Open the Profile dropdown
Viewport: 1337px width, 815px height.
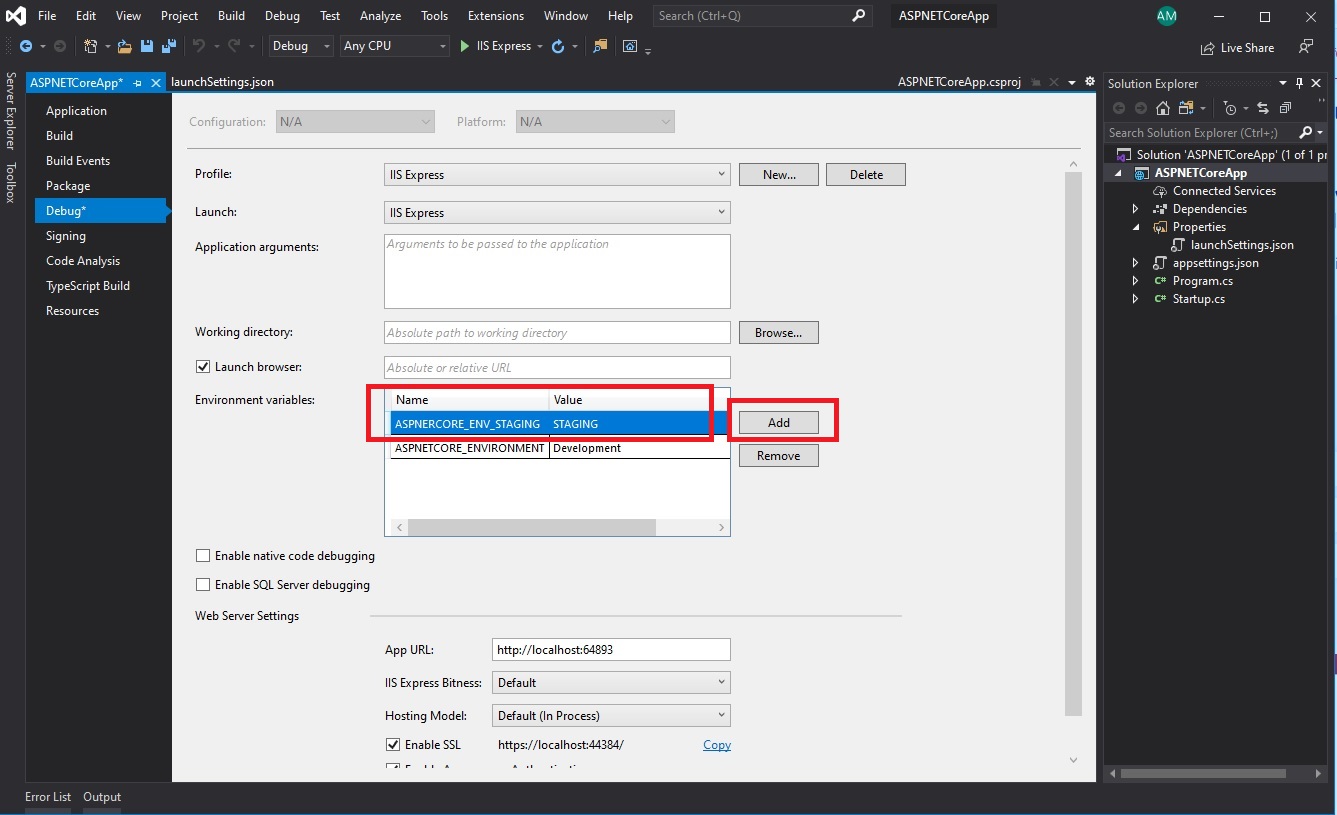click(x=557, y=174)
